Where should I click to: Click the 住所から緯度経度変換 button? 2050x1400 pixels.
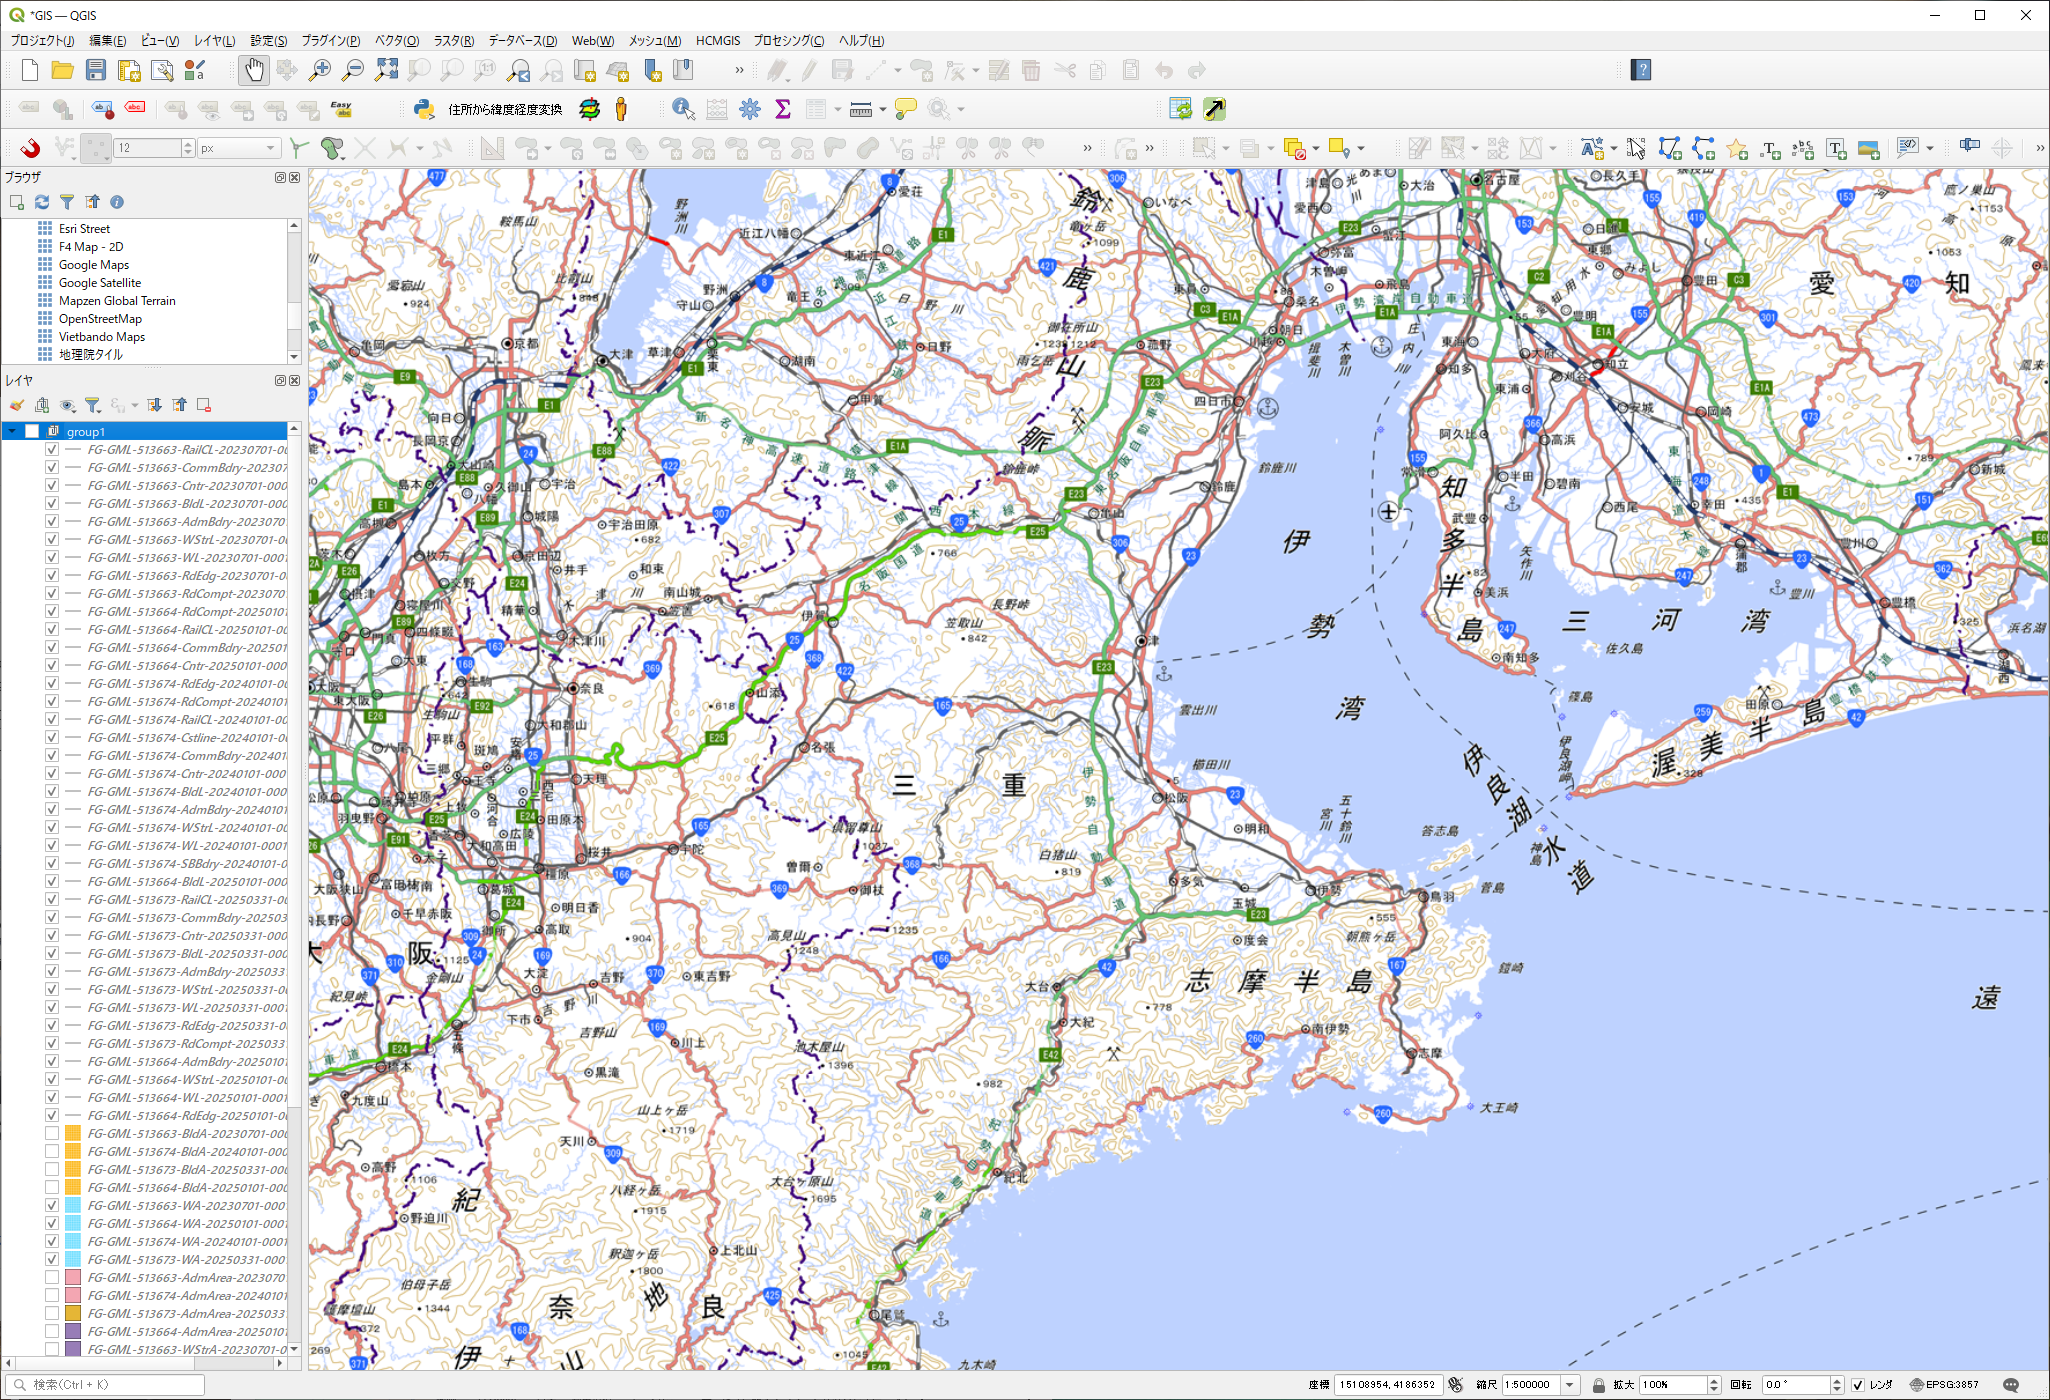pyautogui.click(x=505, y=109)
